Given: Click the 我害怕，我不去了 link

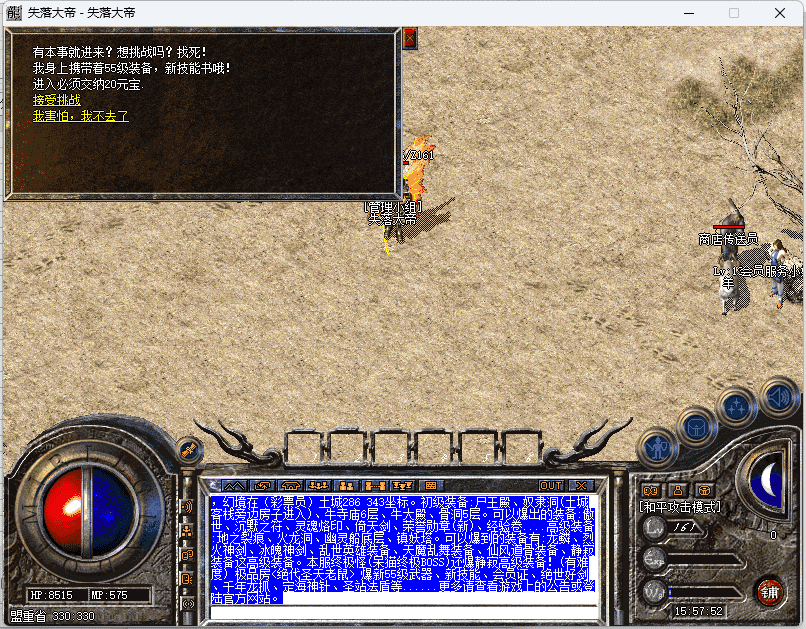Looking at the screenshot, I should pyautogui.click(x=81, y=116).
